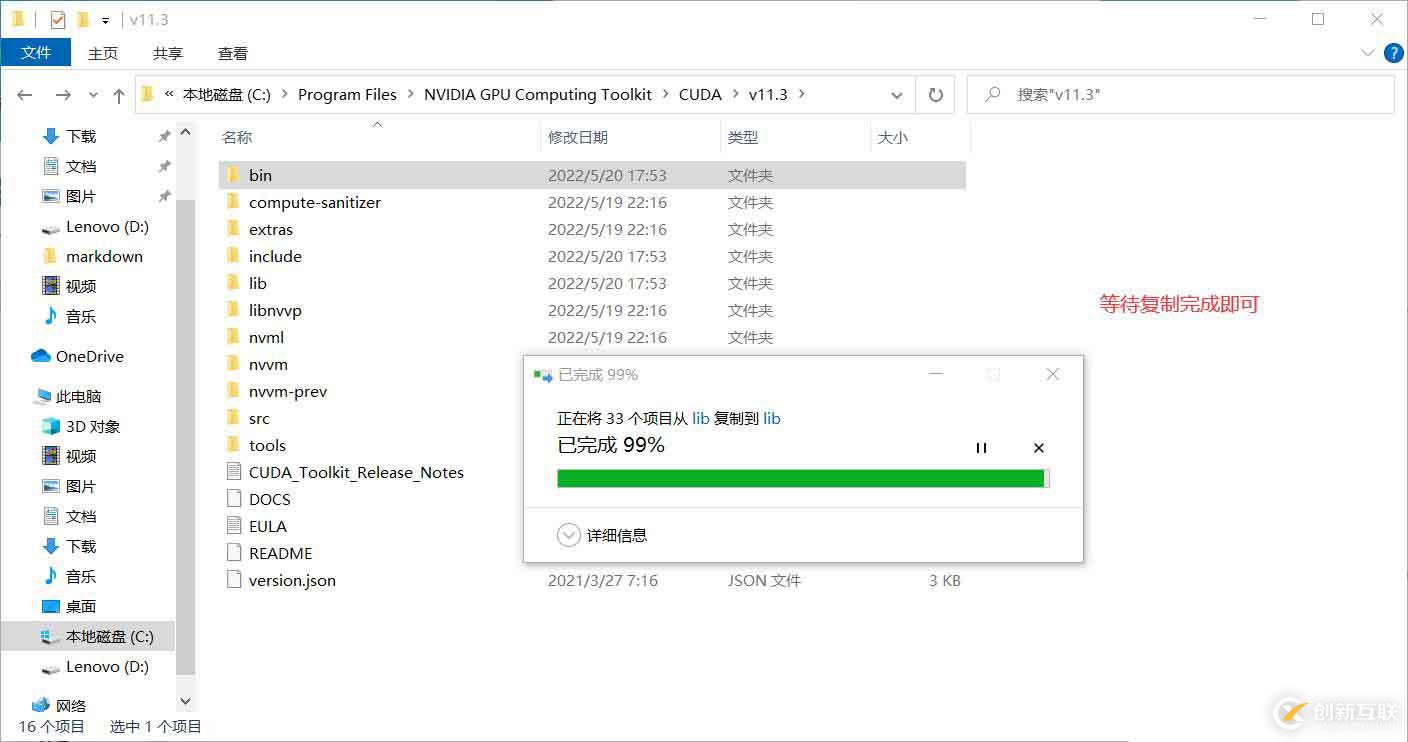Viewport: 1408px width, 742px height.
Task: Show hidden path levels via double chevron
Action: point(169,94)
